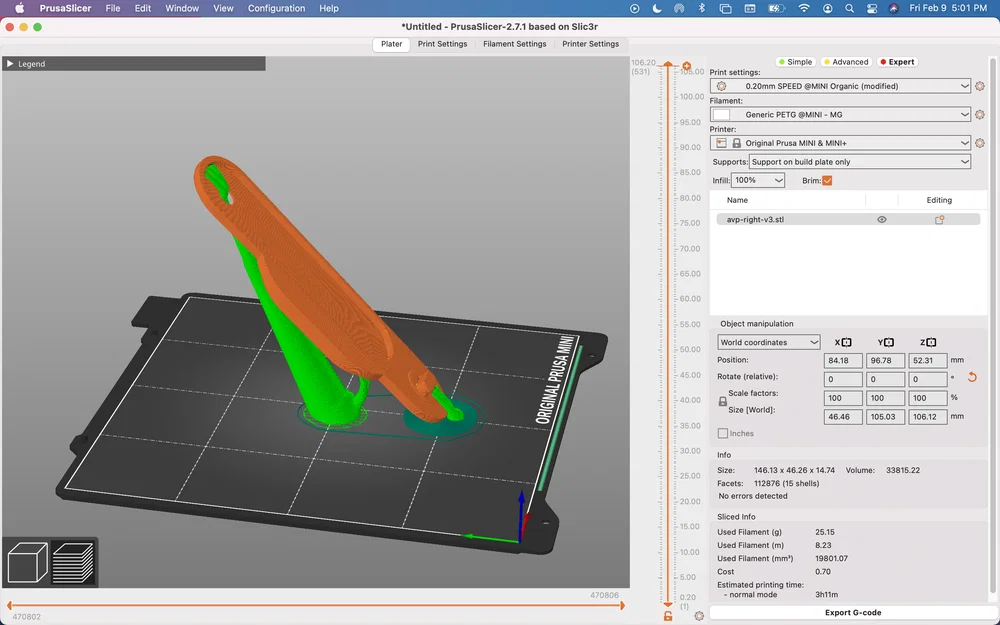This screenshot has width=1000, height=625.
Task: Click the vertical layer slider top handle
Action: [x=668, y=64]
